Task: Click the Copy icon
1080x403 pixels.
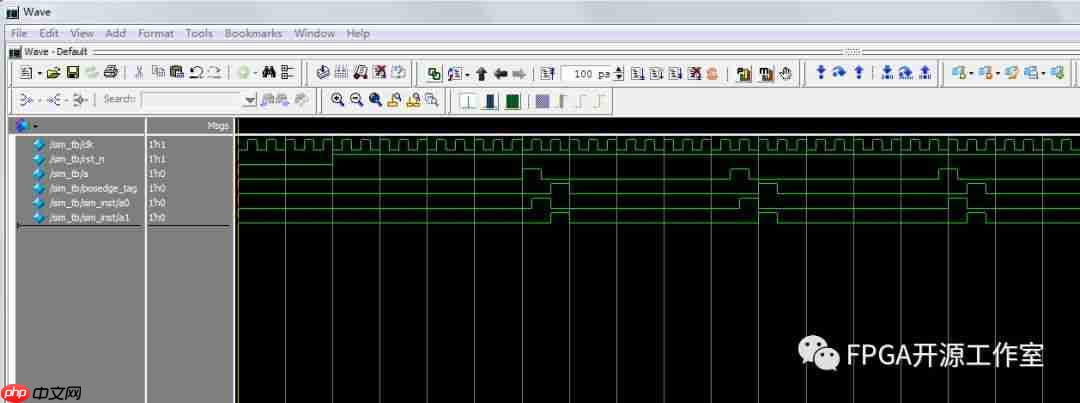Action: coord(158,72)
